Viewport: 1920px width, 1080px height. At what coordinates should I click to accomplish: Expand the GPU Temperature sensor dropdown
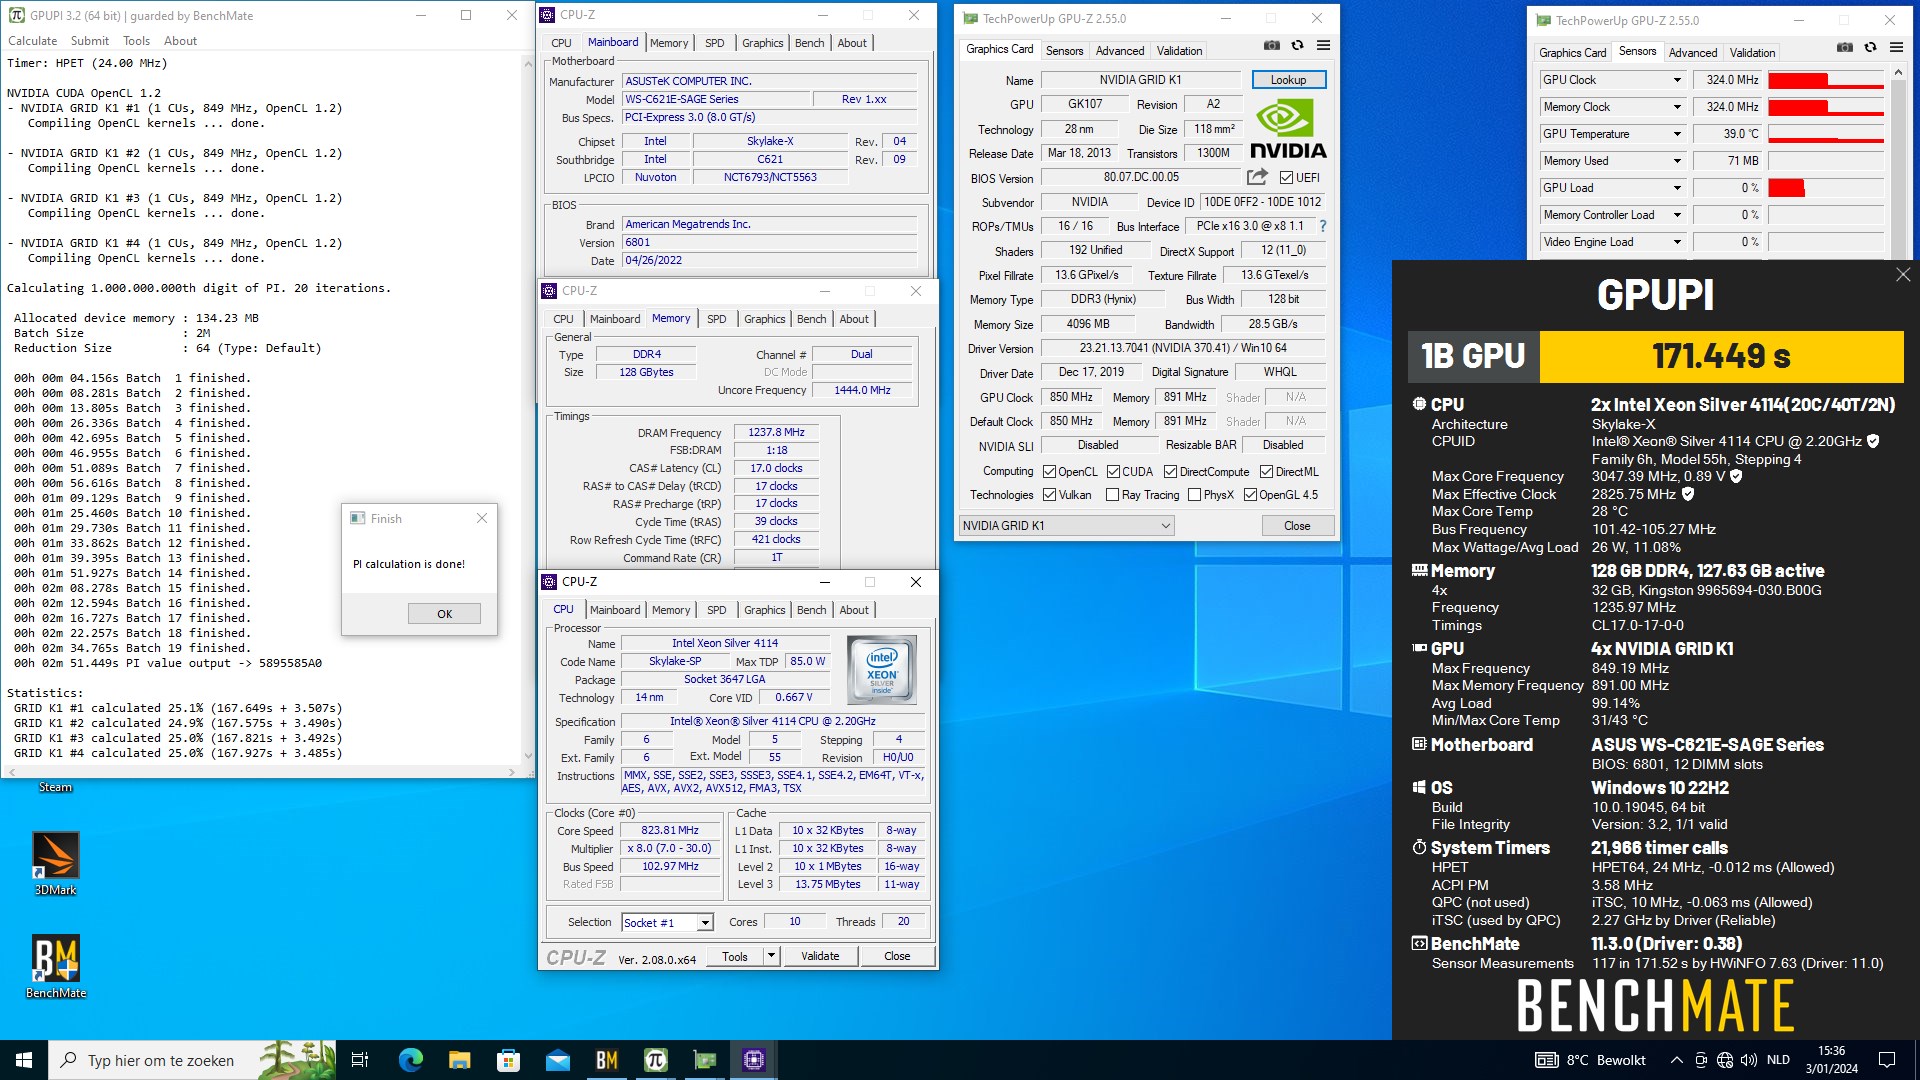tap(1677, 134)
